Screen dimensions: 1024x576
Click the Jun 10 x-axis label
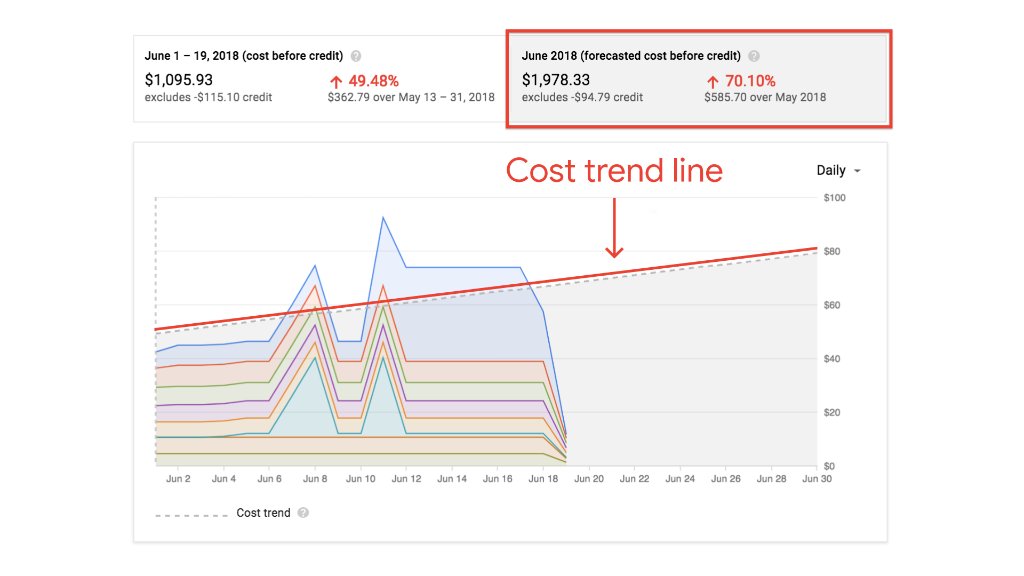coord(360,479)
